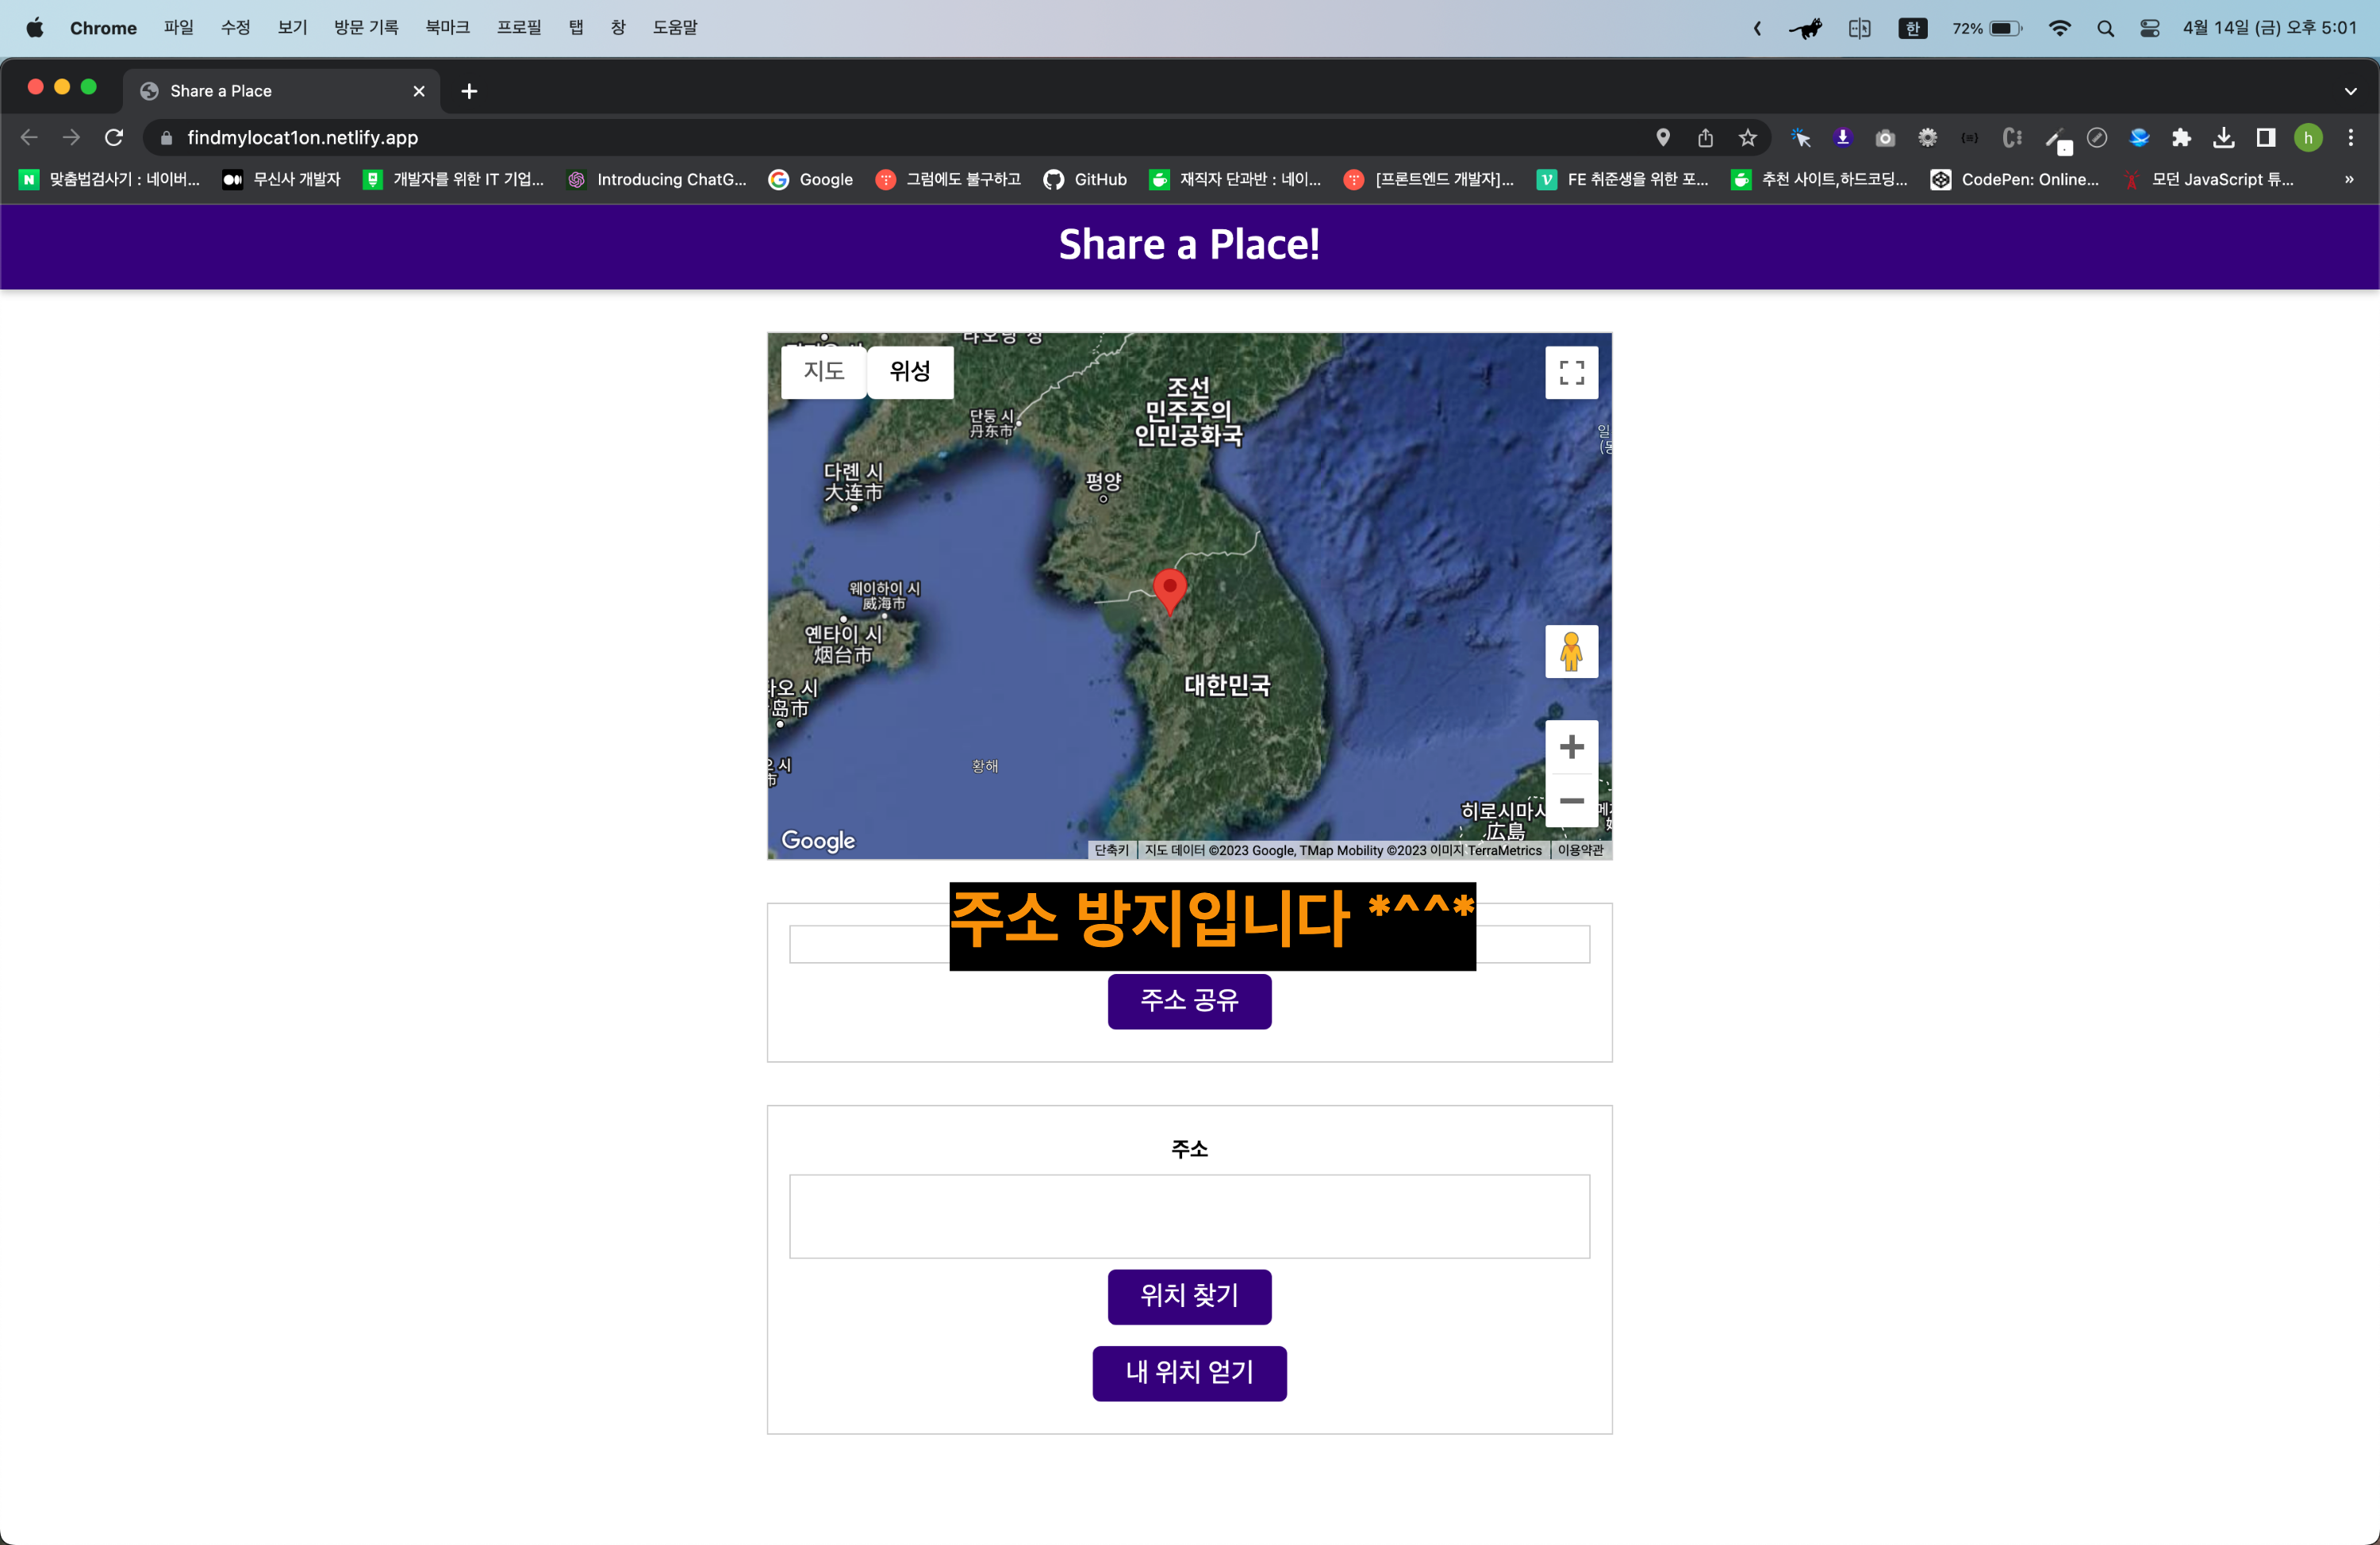Zoom in the map with plus
This screenshot has width=2380, height=1545.
(x=1571, y=746)
